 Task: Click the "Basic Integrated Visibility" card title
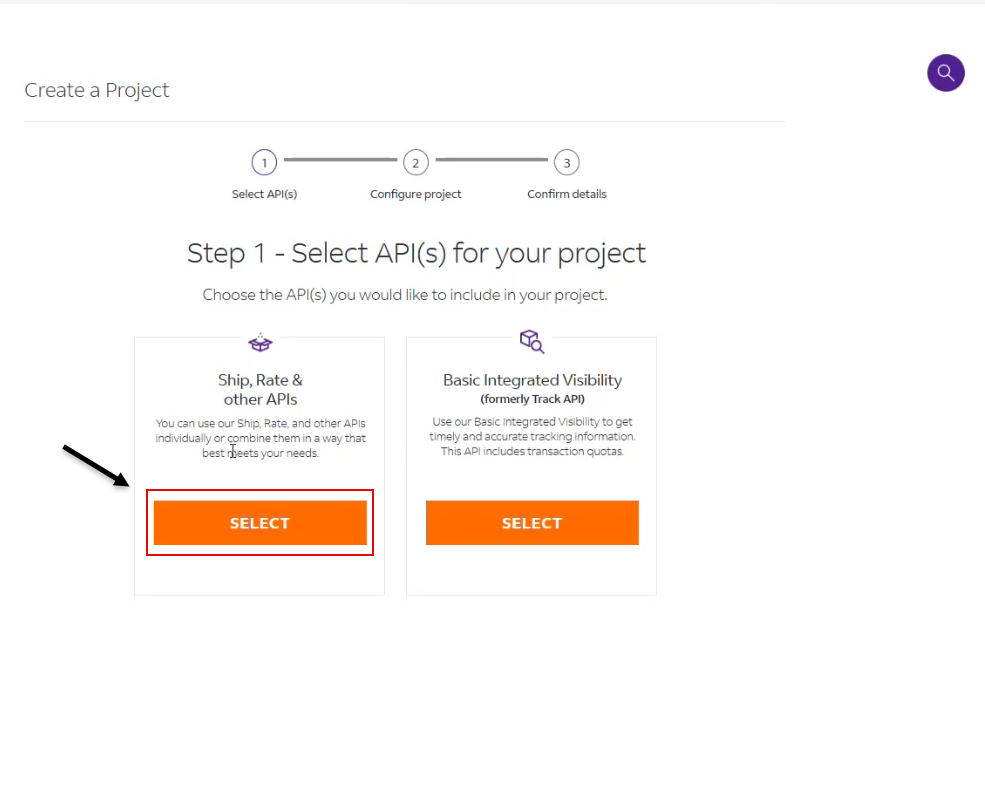click(x=532, y=380)
